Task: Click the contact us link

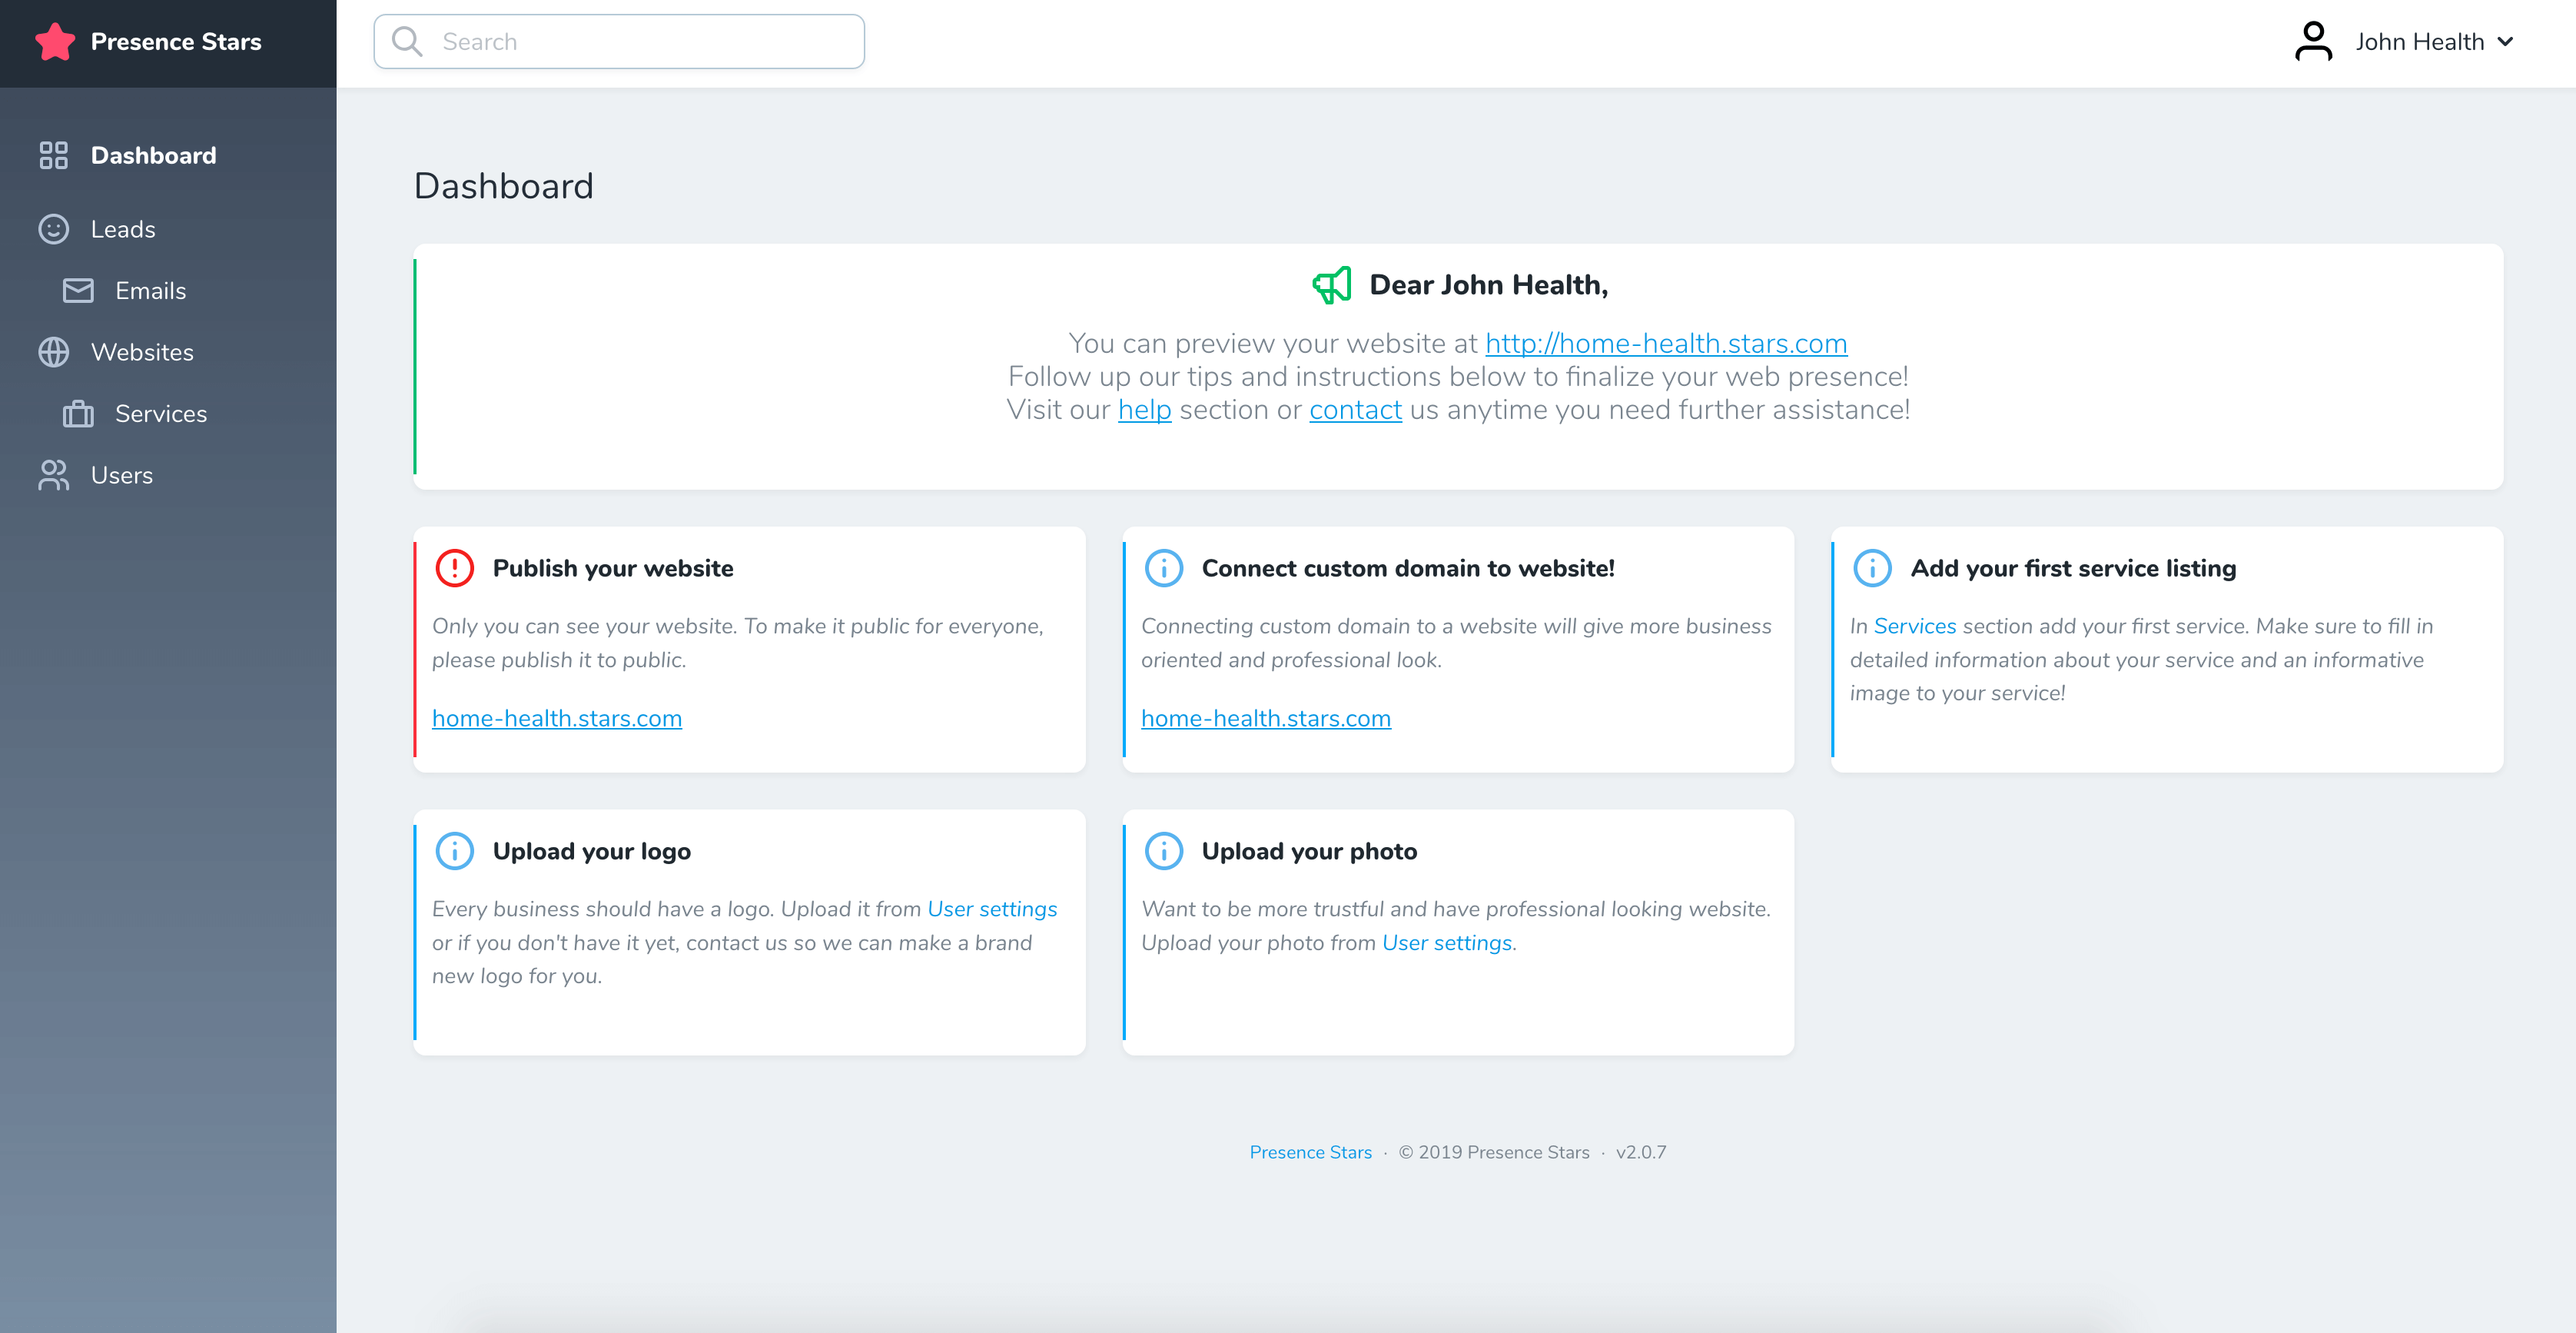Action: [x=1354, y=410]
